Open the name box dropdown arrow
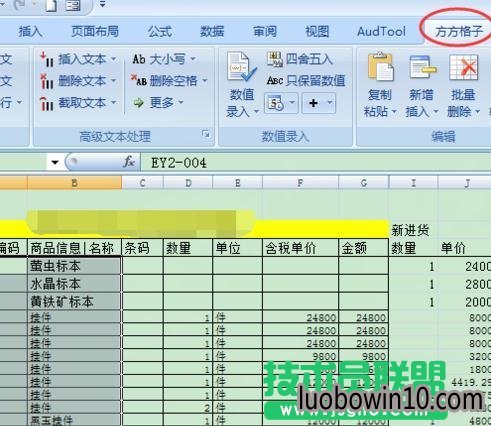Screen dimensions: 491x426 point(55,162)
